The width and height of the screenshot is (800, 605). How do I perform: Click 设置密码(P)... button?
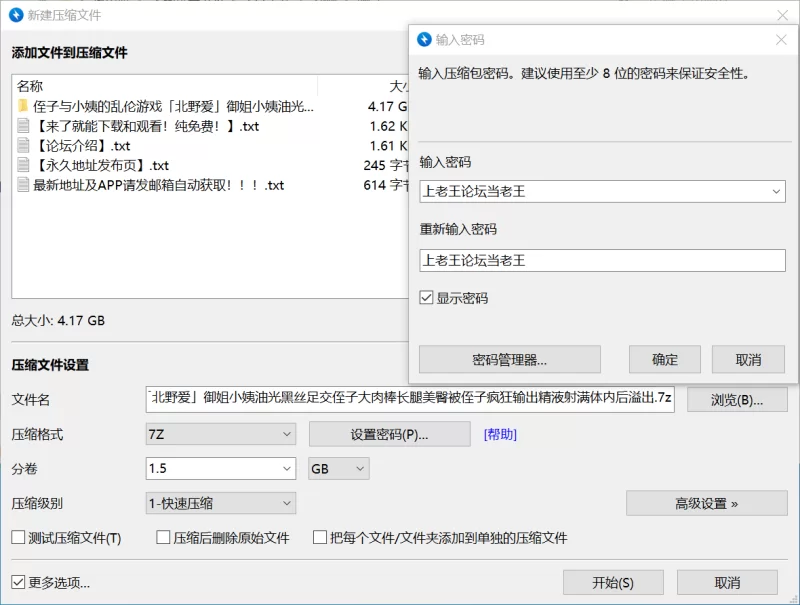(389, 434)
